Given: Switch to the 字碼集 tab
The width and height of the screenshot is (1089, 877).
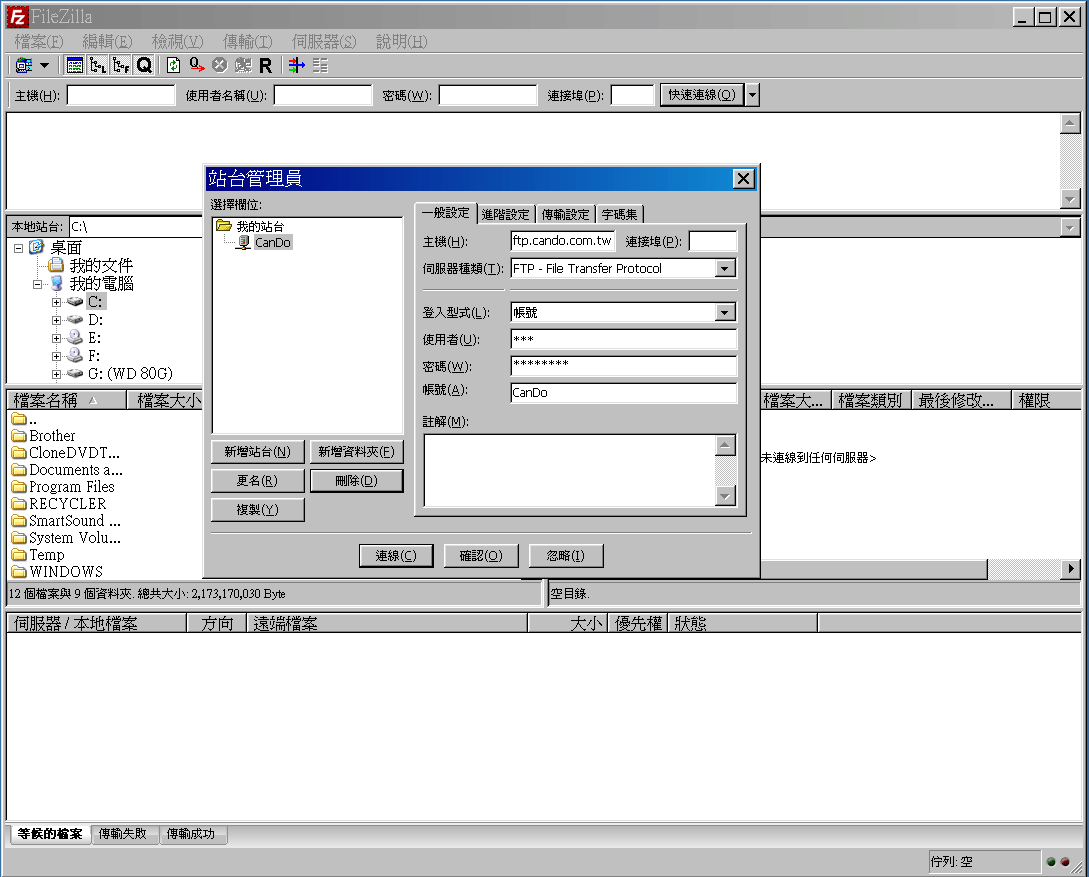Looking at the screenshot, I should 620,215.
